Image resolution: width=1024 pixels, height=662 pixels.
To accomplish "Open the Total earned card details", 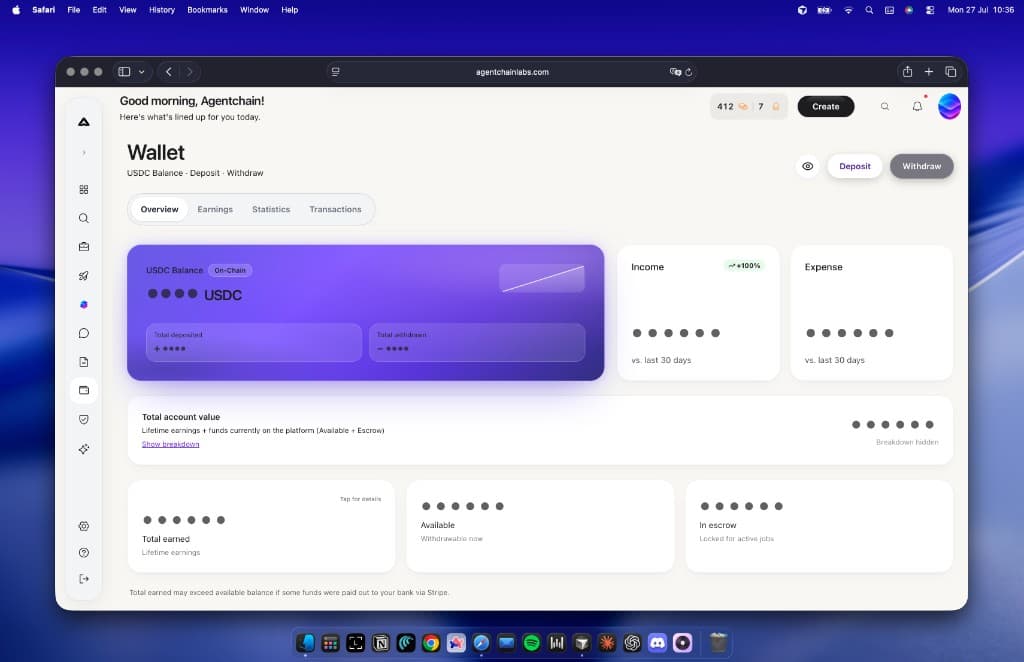I will [261, 526].
